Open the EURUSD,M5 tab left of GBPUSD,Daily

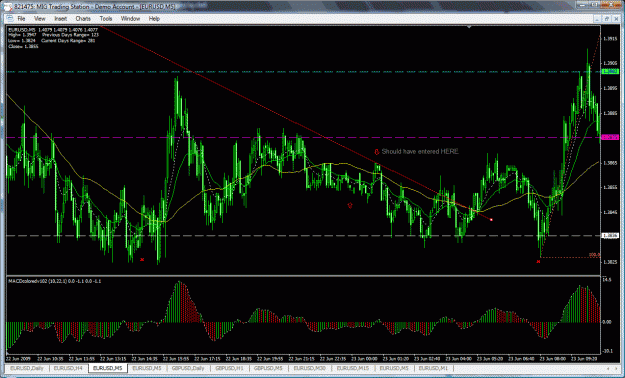click(x=147, y=368)
